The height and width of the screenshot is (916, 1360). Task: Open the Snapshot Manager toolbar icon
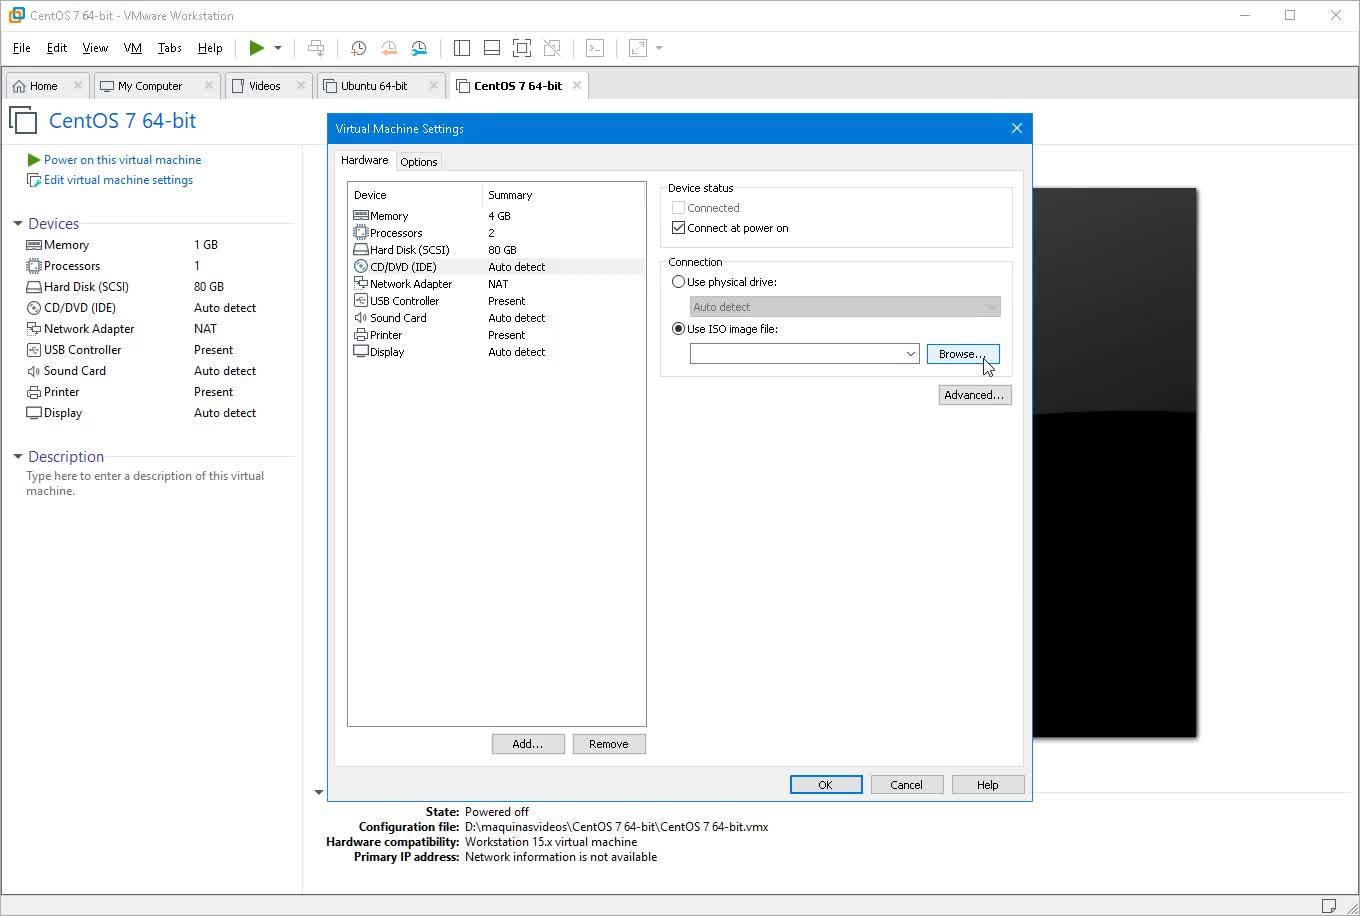(419, 48)
